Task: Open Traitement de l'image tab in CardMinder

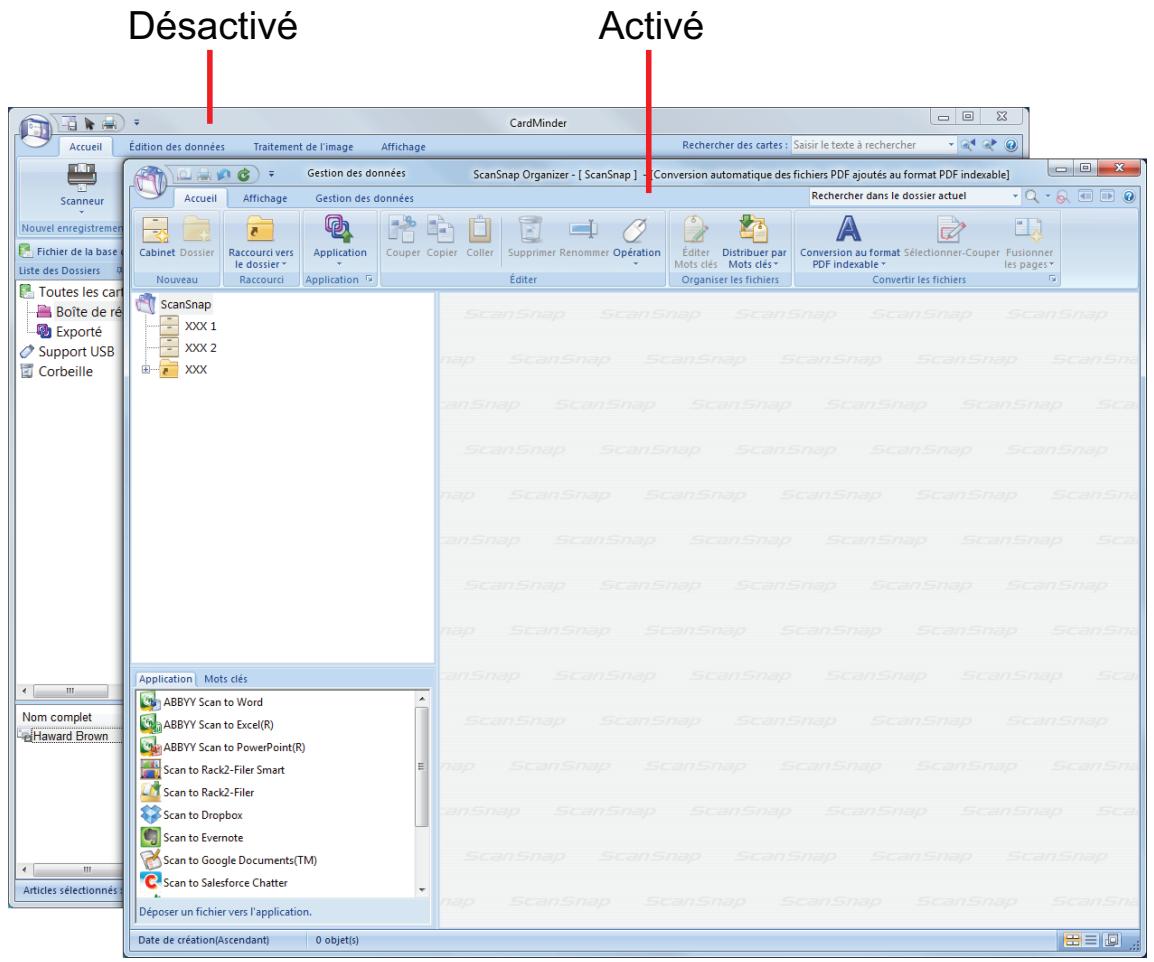Action: click(x=303, y=146)
